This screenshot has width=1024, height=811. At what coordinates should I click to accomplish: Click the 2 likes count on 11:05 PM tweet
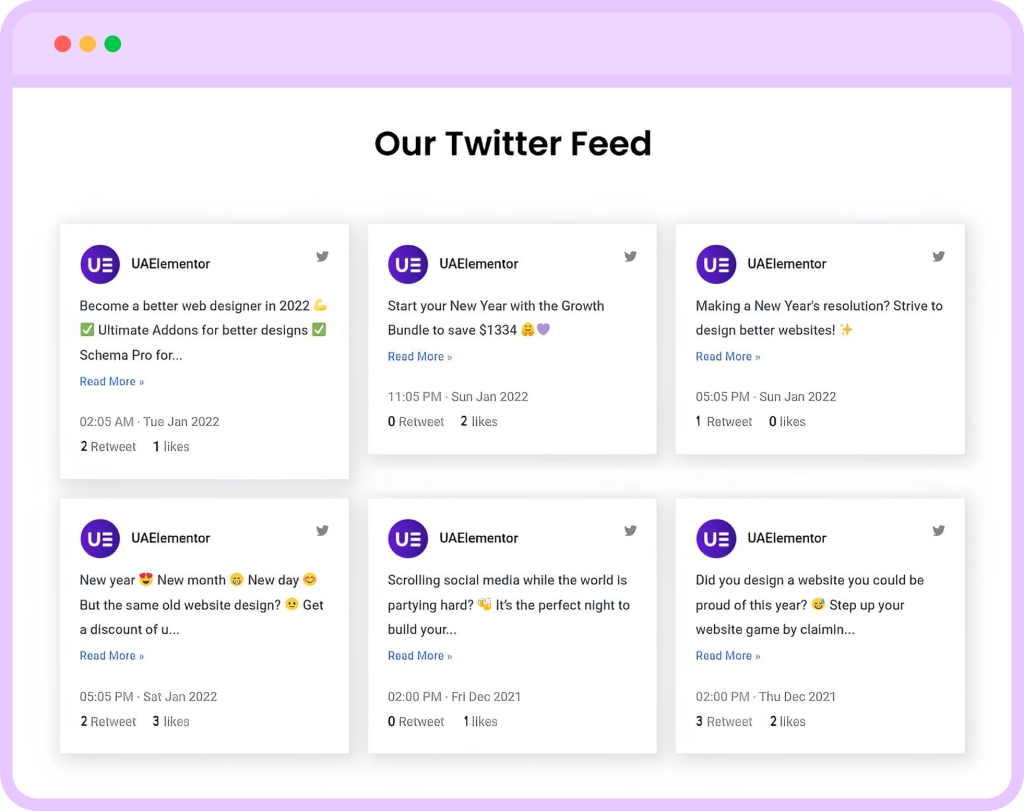click(479, 422)
